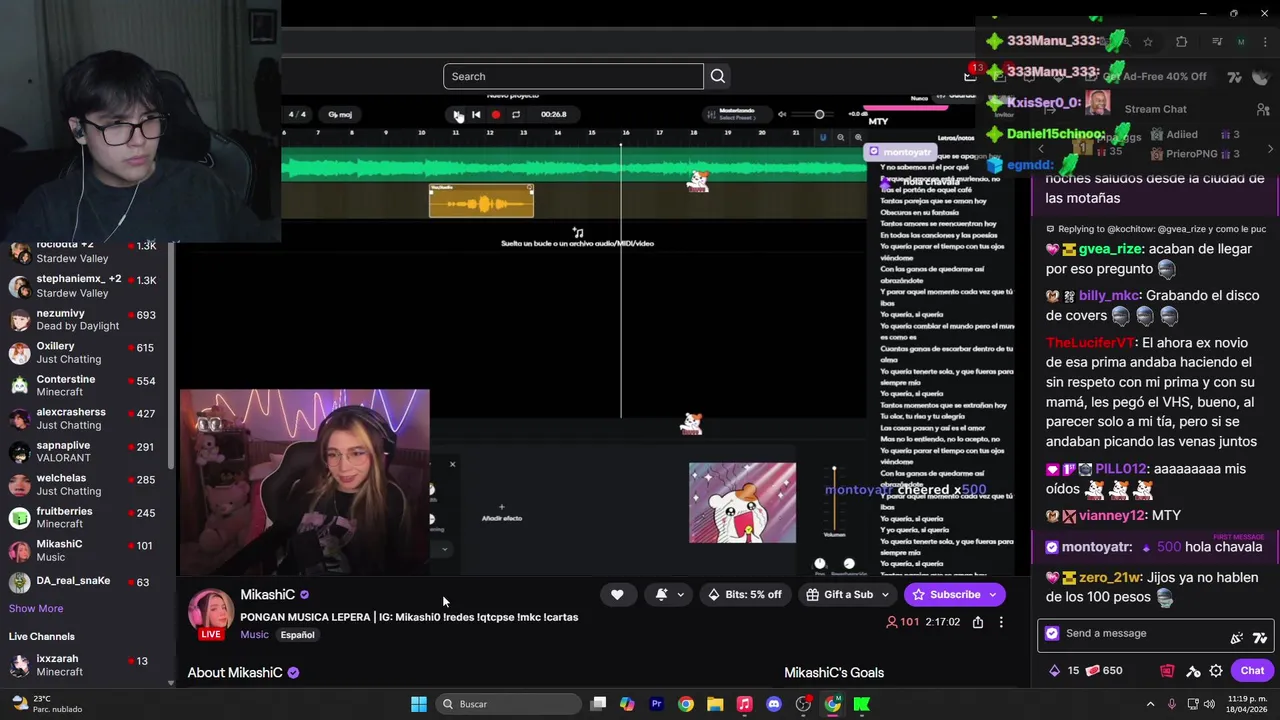Open the Bits: 5% off offer
1280x720 pixels.
pyautogui.click(x=745, y=595)
